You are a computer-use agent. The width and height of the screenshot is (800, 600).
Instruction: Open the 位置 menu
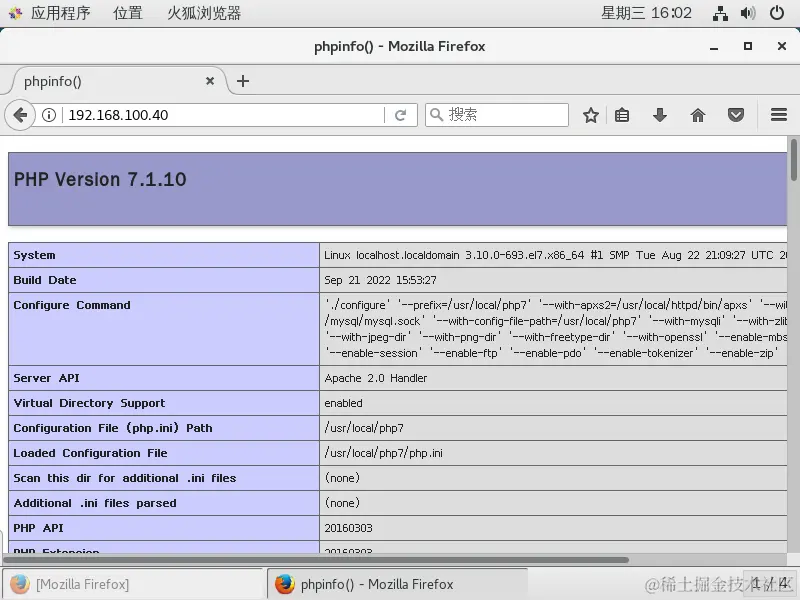tap(128, 13)
